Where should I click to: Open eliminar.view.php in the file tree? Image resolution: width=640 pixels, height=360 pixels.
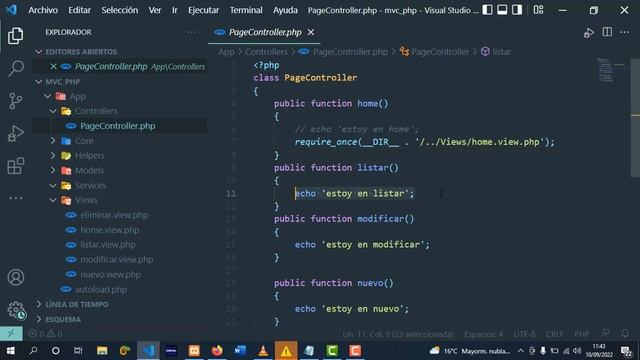114,215
